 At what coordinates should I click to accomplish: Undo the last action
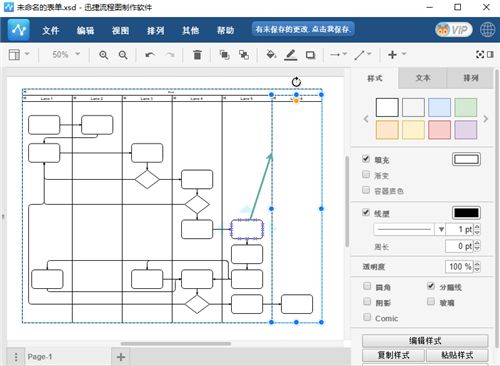[150, 55]
